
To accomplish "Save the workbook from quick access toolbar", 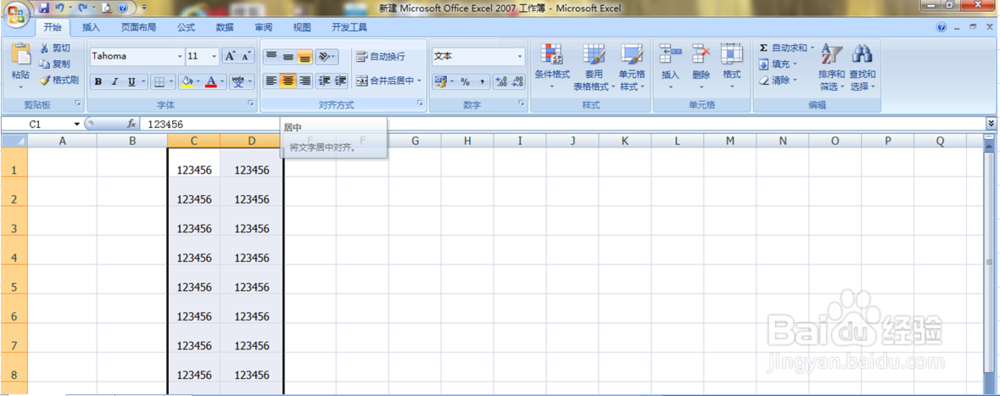I will tap(44, 8).
